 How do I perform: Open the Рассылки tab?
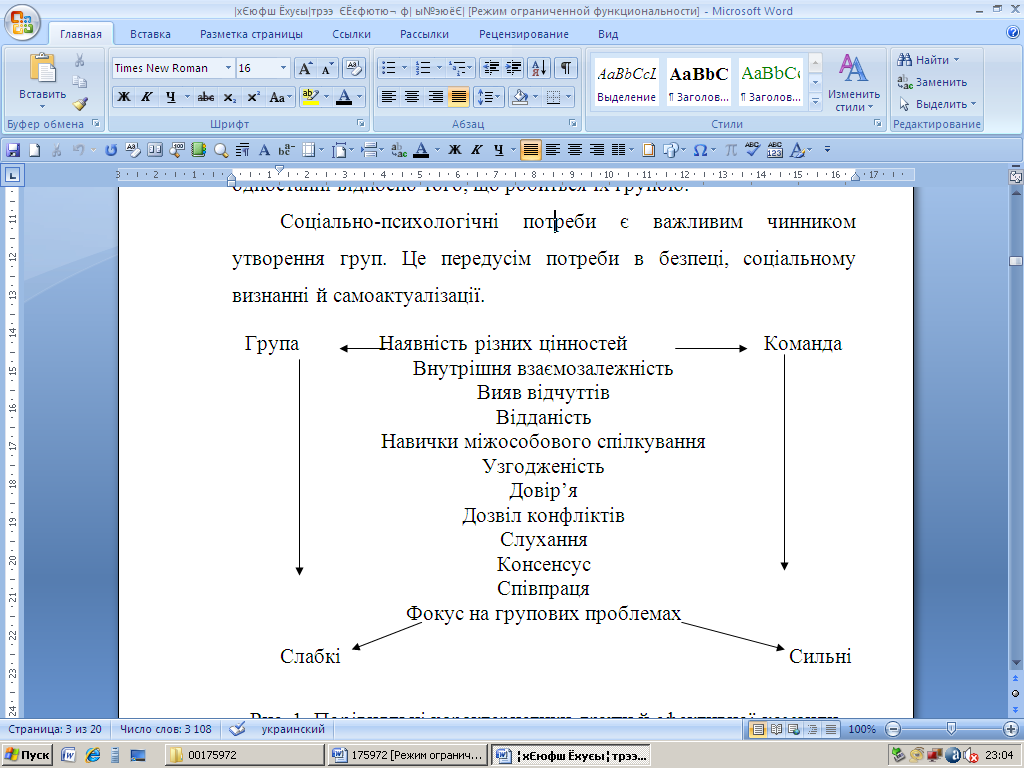424,34
